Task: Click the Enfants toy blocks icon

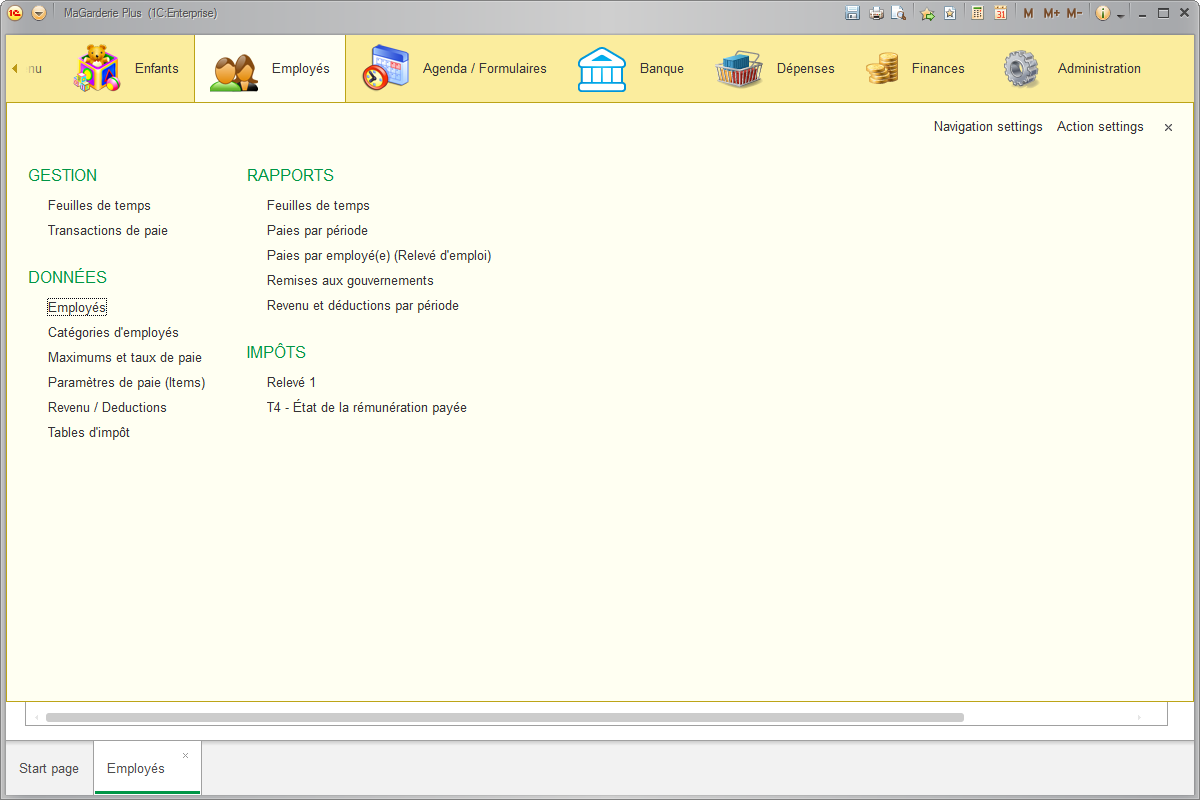Action: point(96,67)
